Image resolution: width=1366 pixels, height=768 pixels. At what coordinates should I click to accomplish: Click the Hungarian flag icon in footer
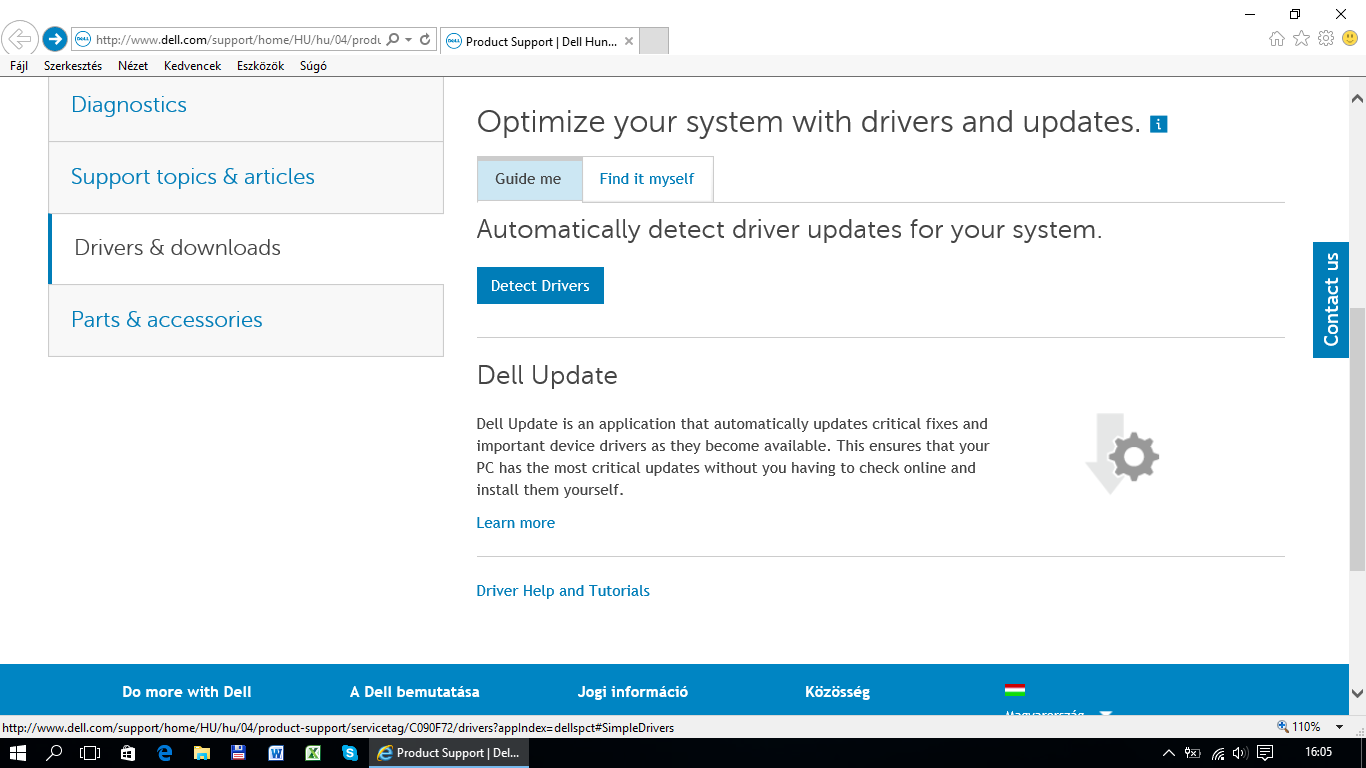click(1015, 690)
